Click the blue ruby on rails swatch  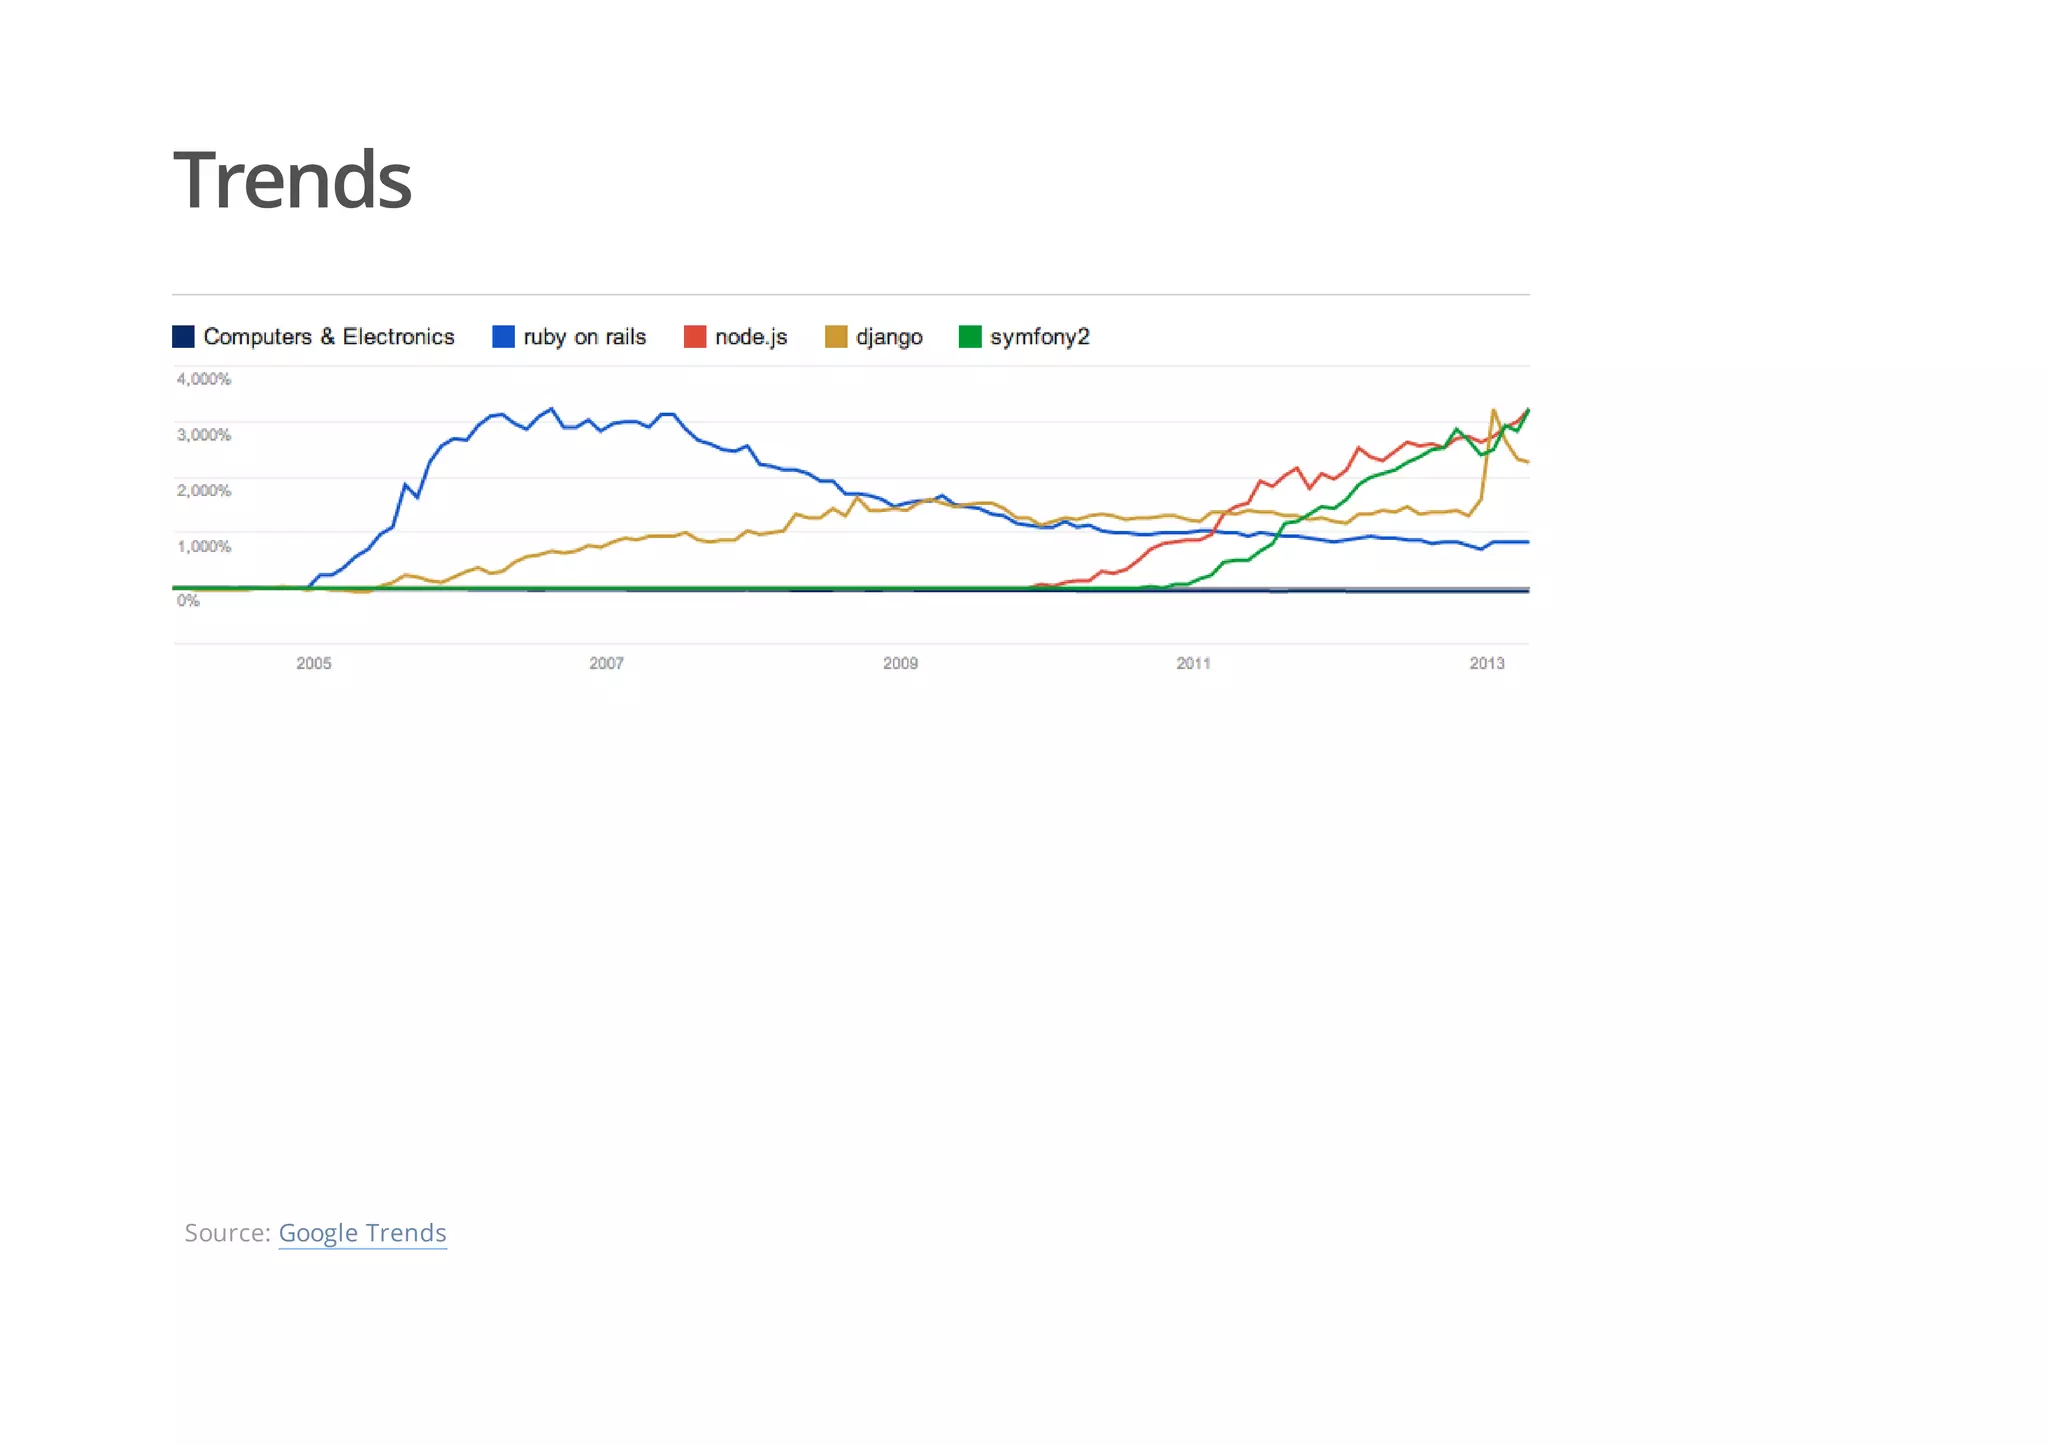(503, 337)
